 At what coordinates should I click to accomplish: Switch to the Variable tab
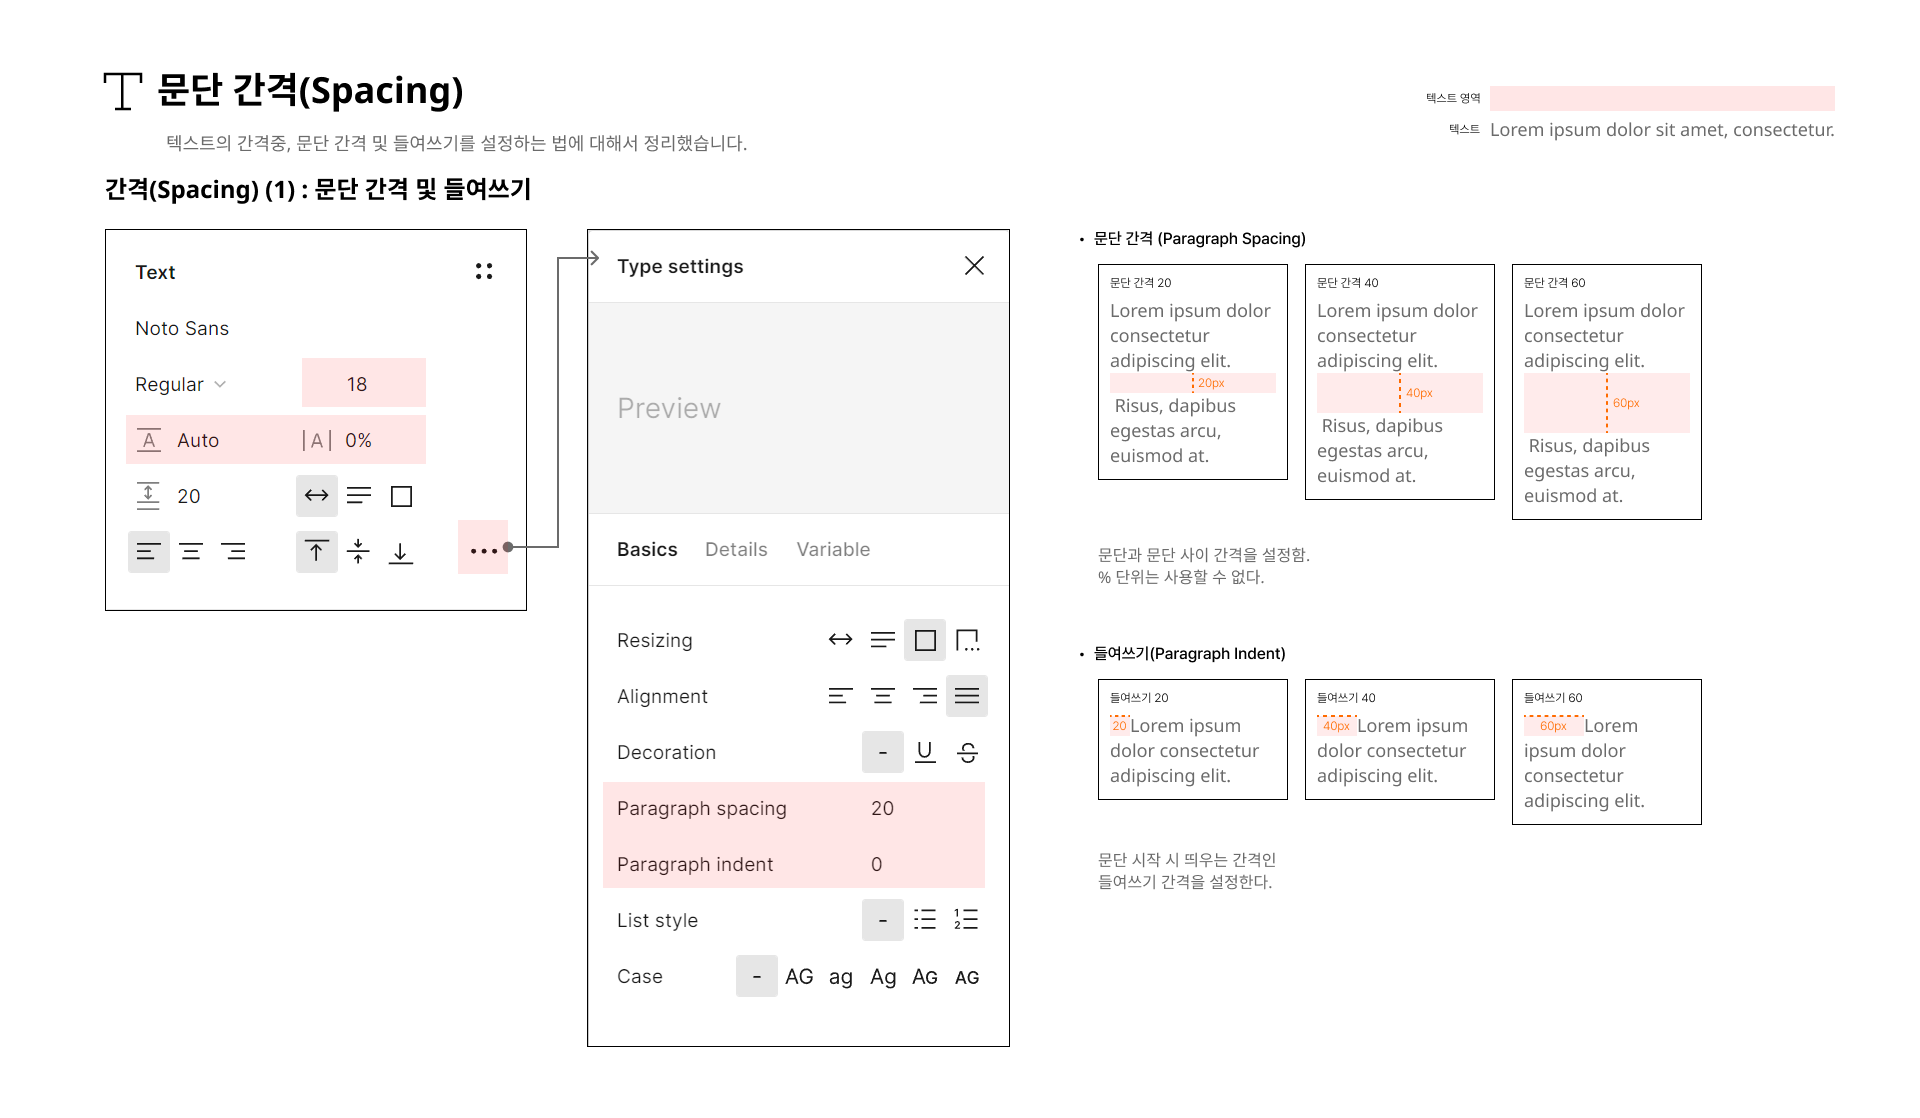click(x=833, y=549)
